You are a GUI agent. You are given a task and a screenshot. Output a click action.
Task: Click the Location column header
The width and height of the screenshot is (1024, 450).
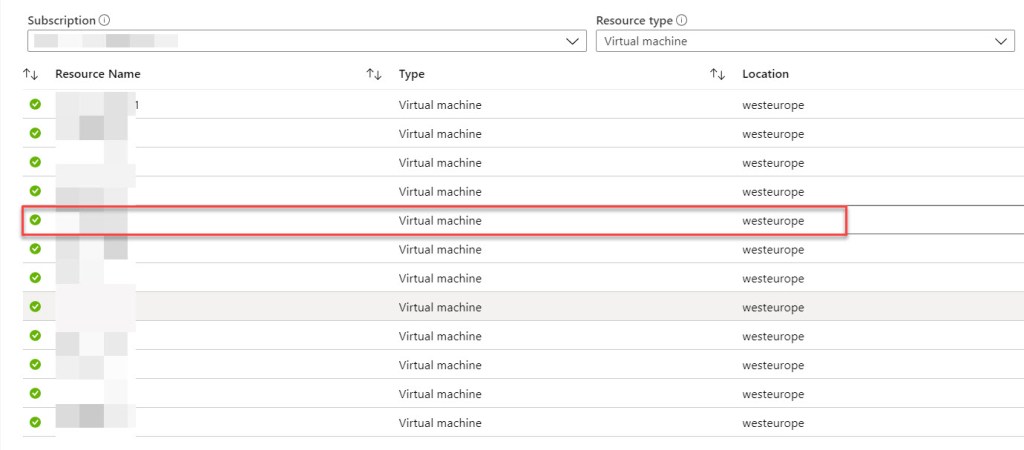765,74
